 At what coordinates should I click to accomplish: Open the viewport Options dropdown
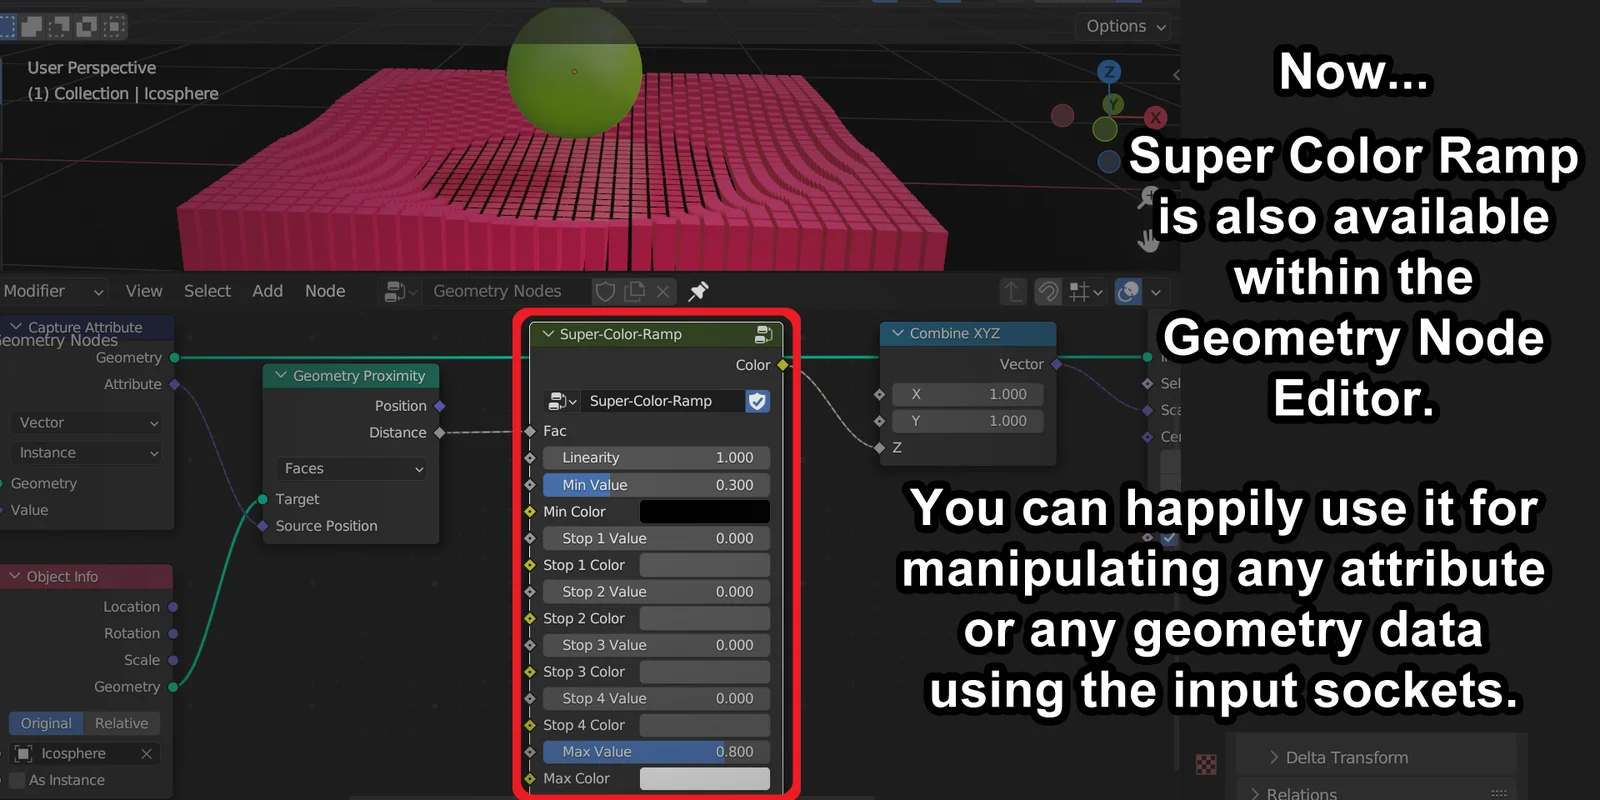tap(1126, 26)
